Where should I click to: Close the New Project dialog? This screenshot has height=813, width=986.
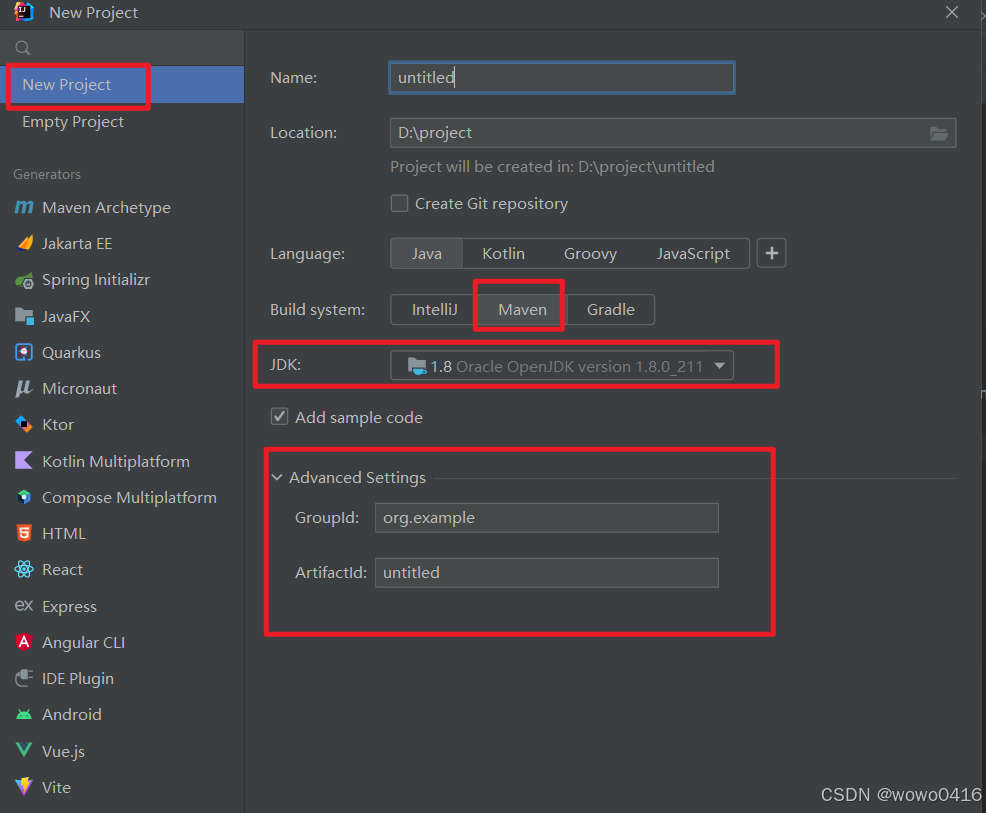(951, 12)
